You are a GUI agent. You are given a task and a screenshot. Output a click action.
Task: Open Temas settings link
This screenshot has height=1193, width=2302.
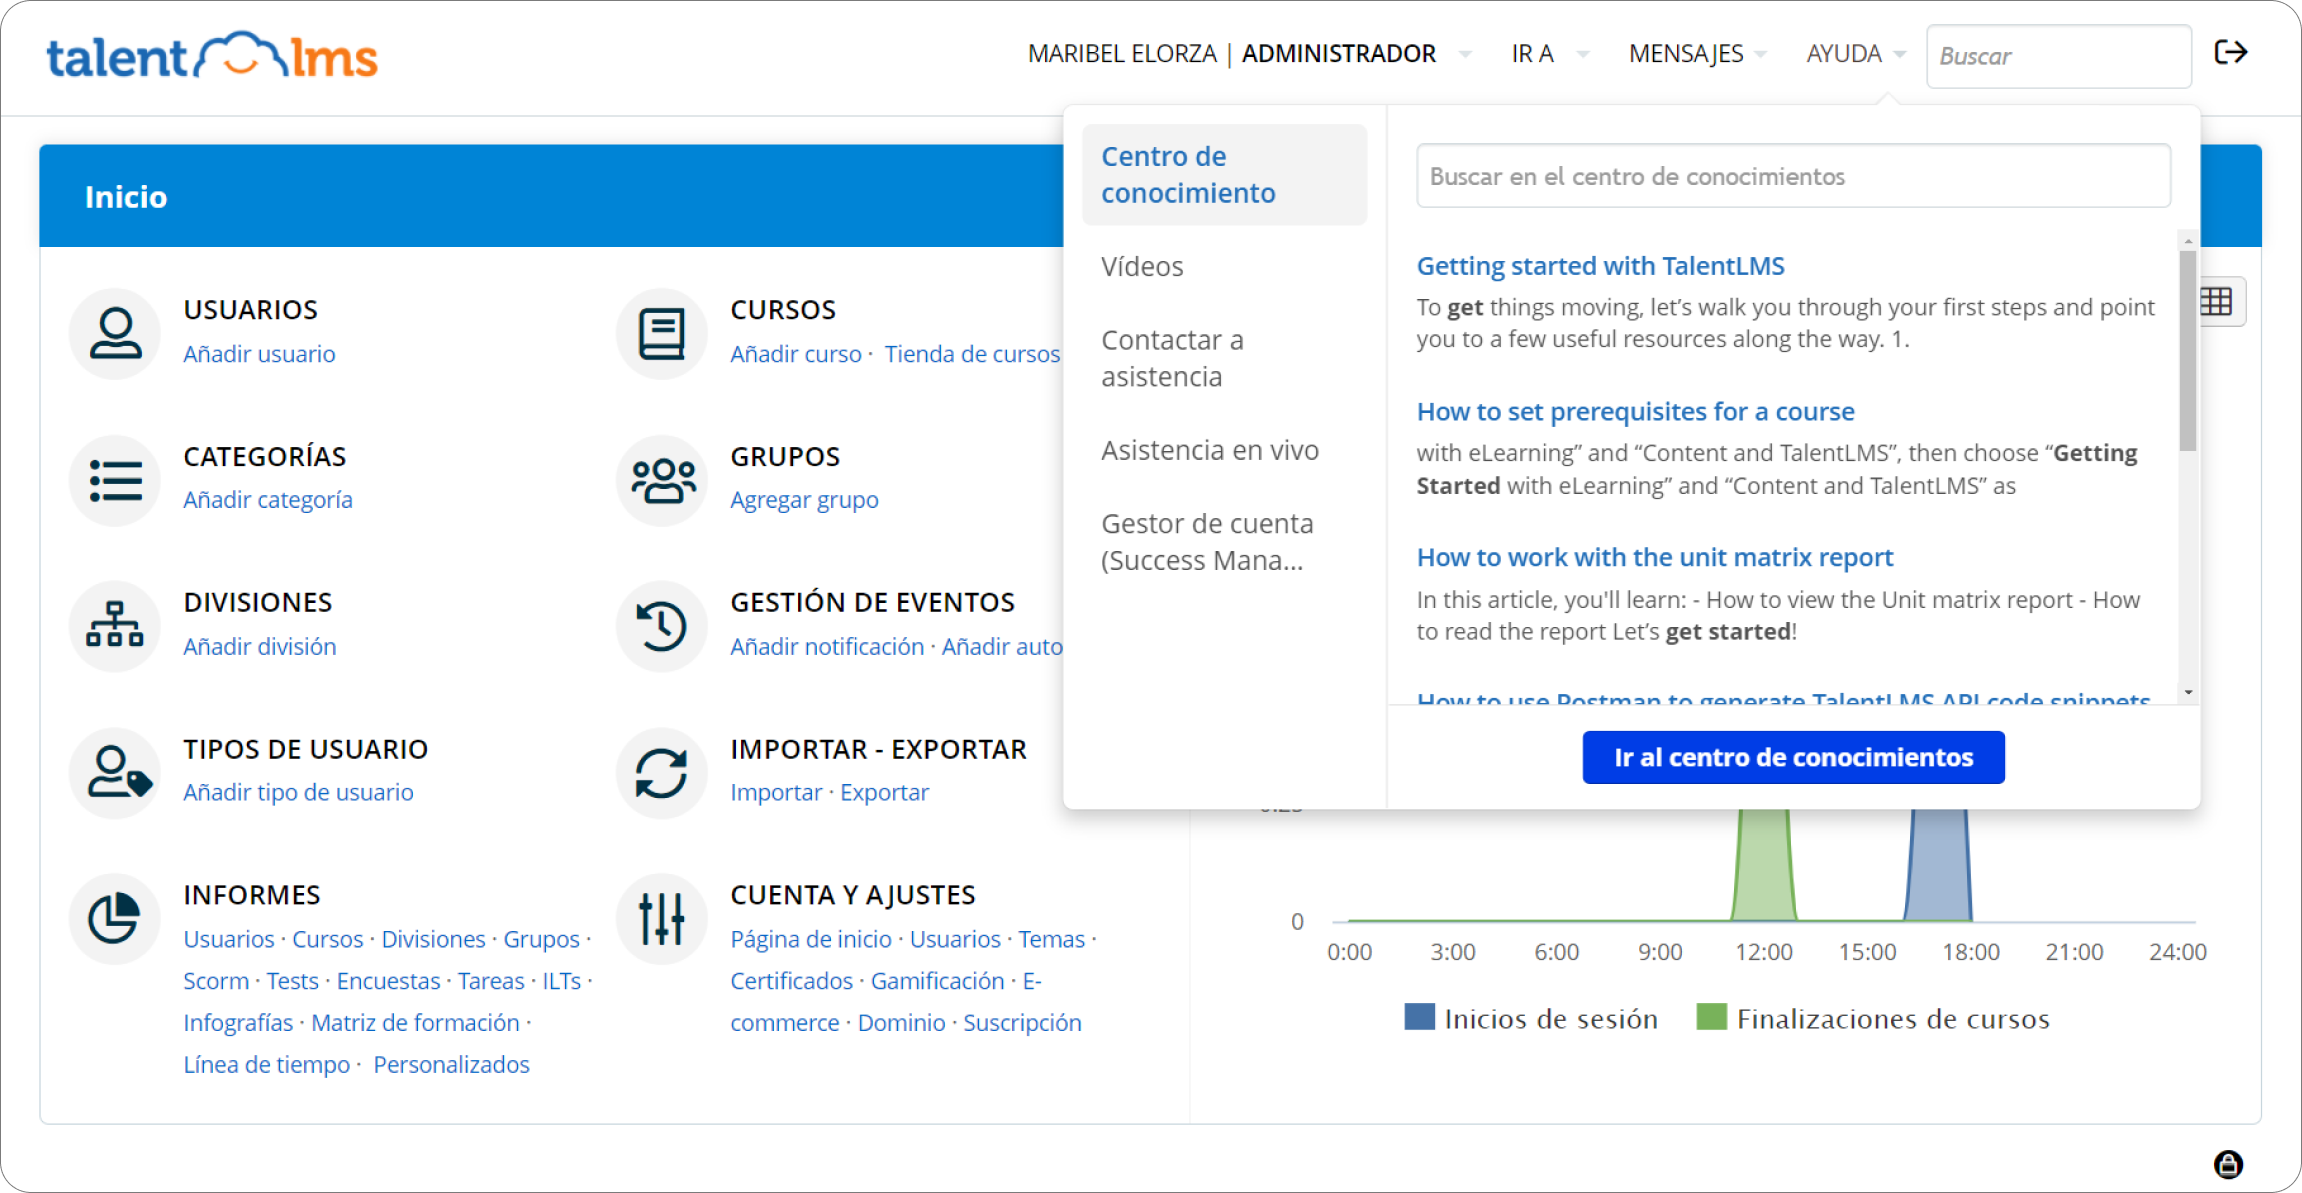(x=1052, y=938)
